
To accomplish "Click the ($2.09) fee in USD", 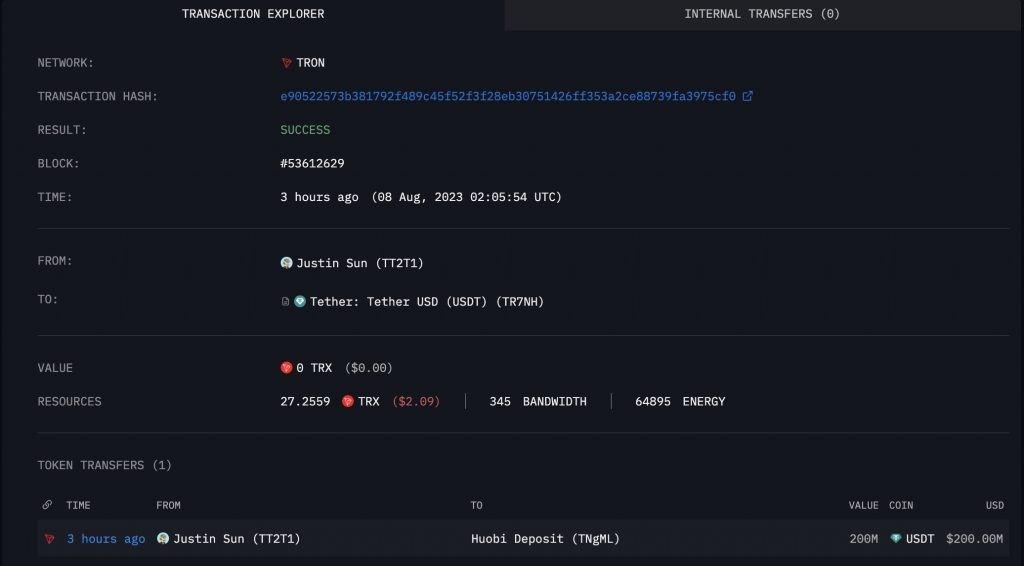I will pos(416,401).
